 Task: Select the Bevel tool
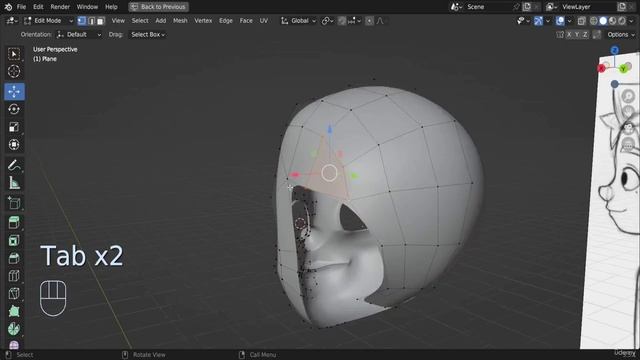[x=14, y=258]
